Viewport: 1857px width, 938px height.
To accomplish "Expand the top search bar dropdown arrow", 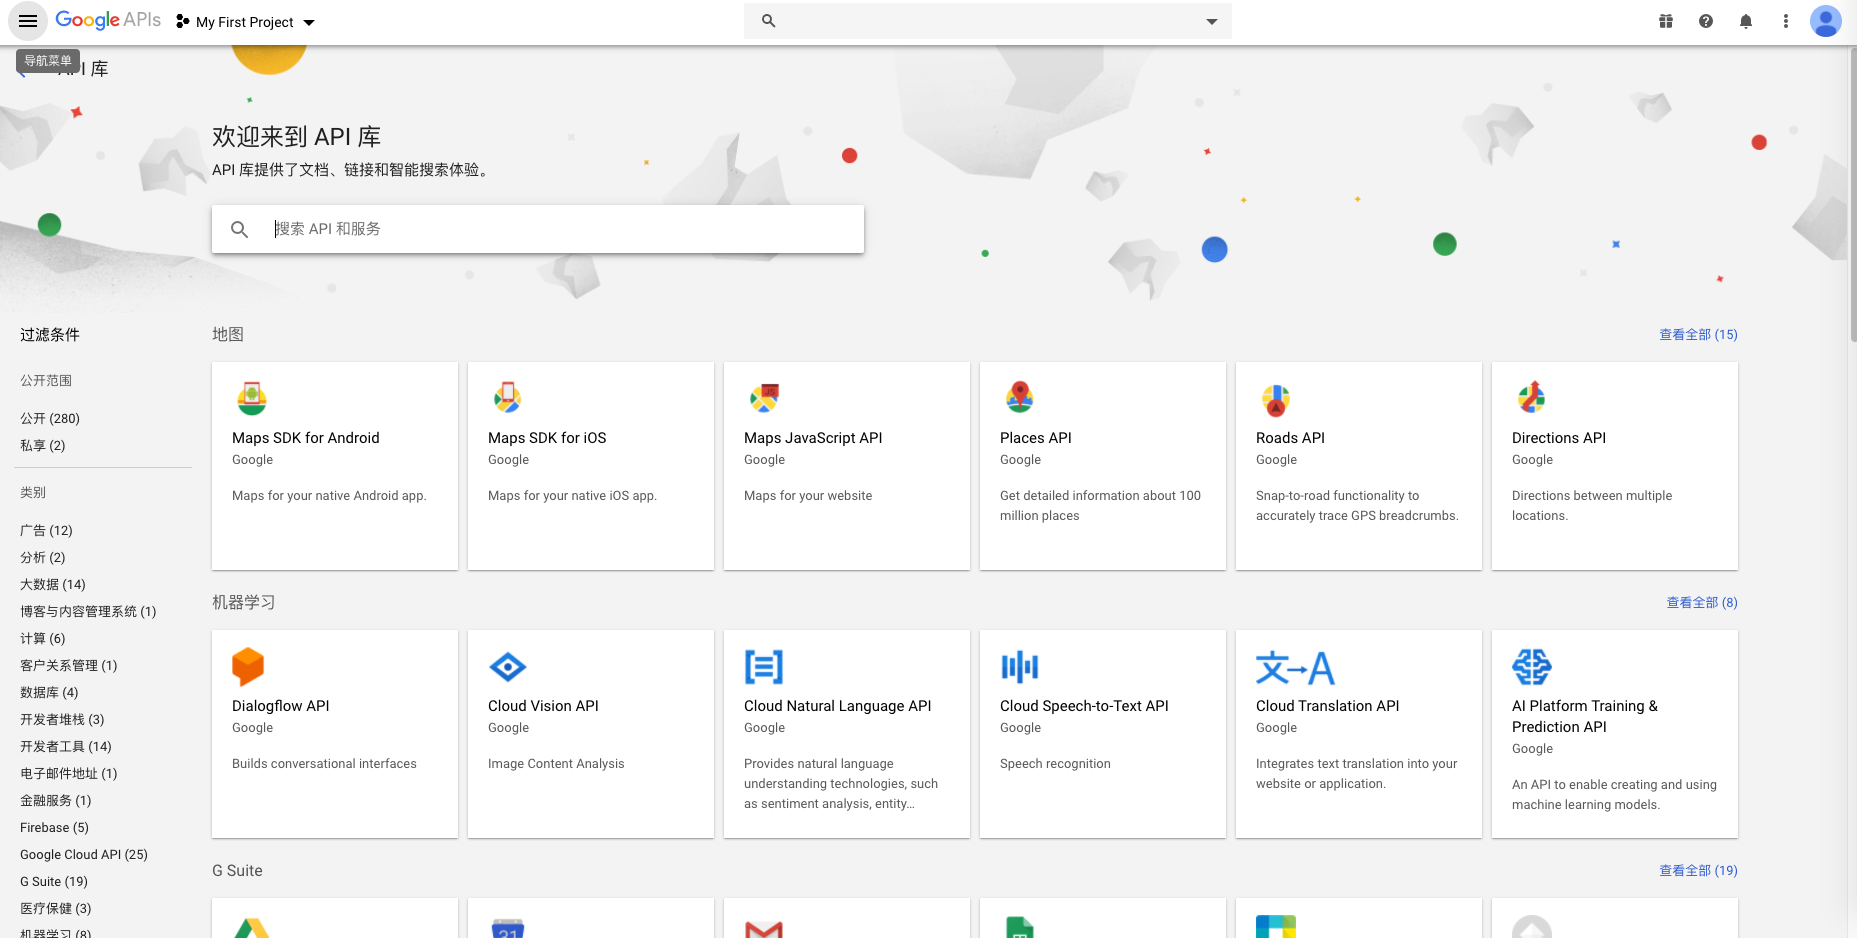I will pyautogui.click(x=1212, y=21).
